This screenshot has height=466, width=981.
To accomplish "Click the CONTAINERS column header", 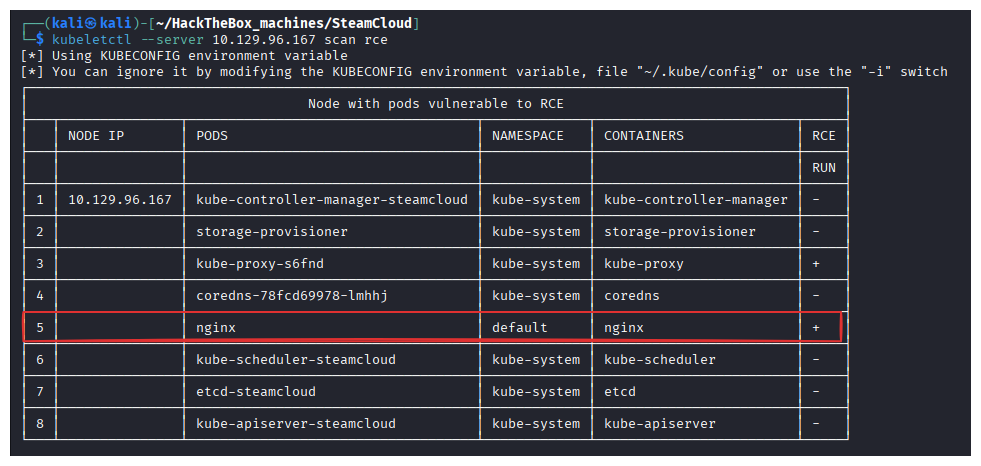I will [x=644, y=136].
